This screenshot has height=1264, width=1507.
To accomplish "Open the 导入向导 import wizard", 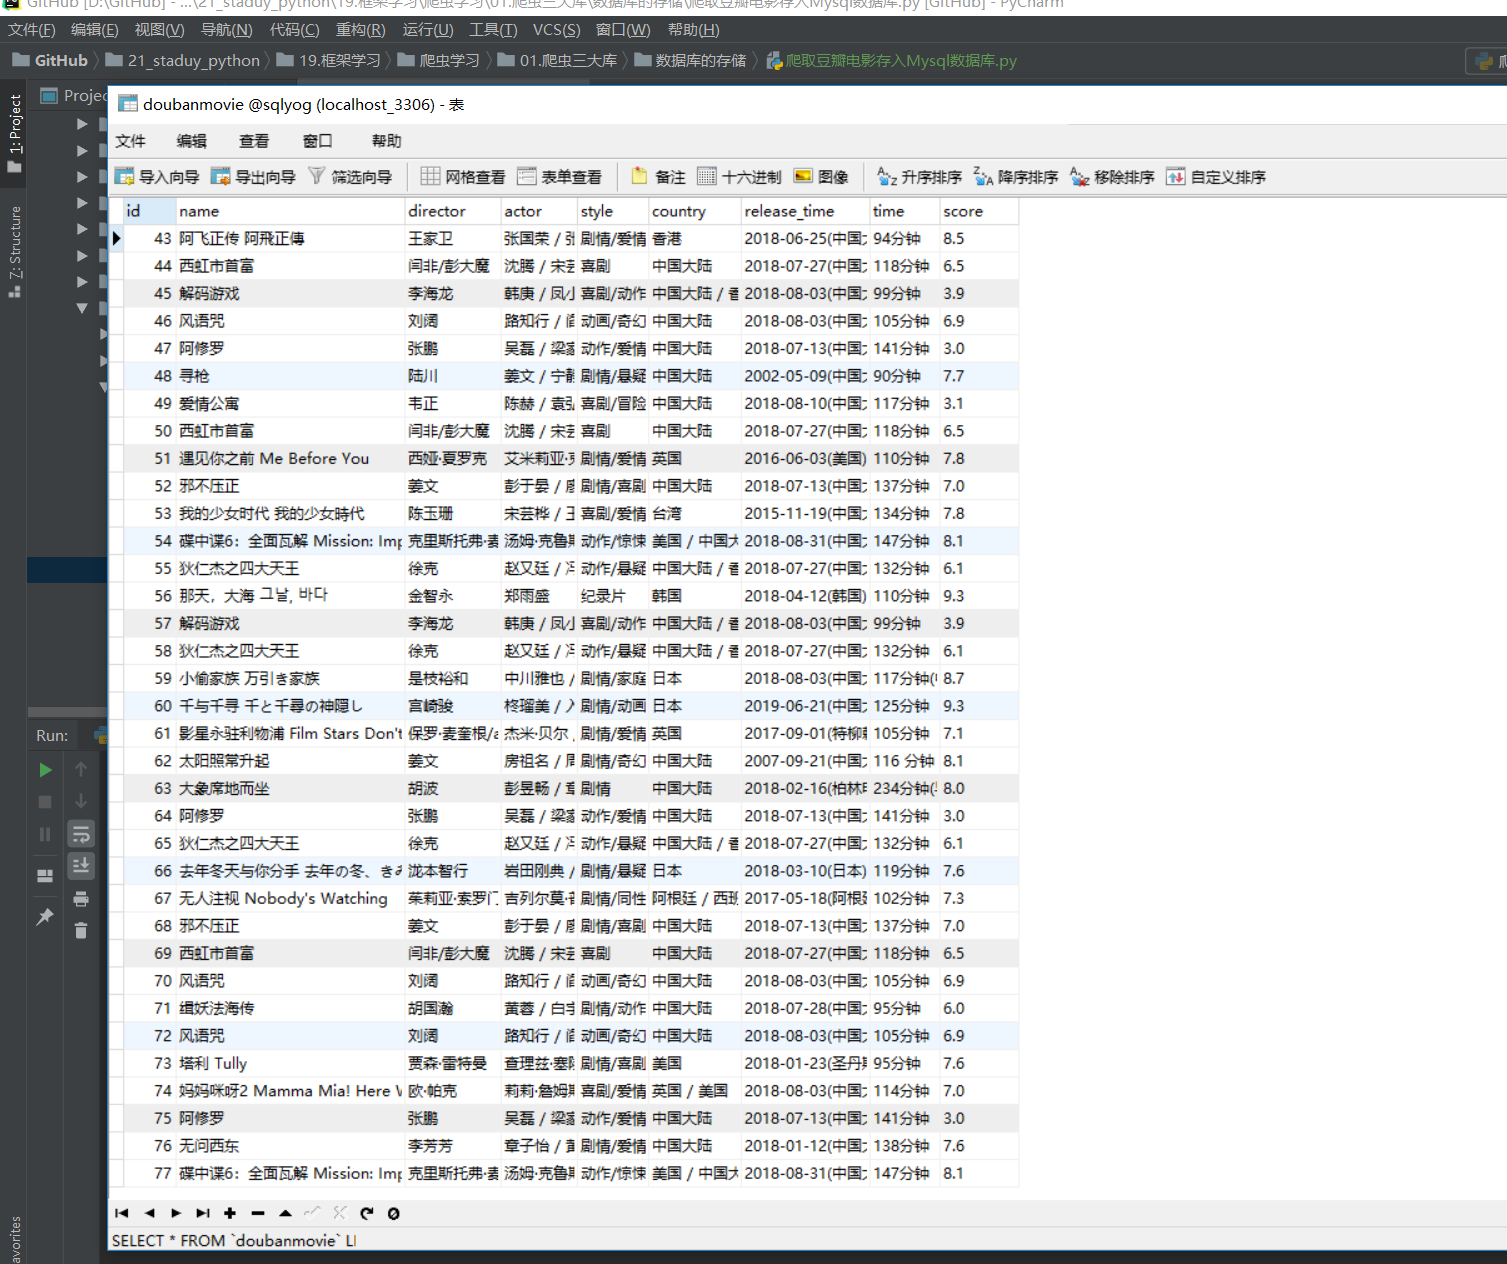I will 157,177.
